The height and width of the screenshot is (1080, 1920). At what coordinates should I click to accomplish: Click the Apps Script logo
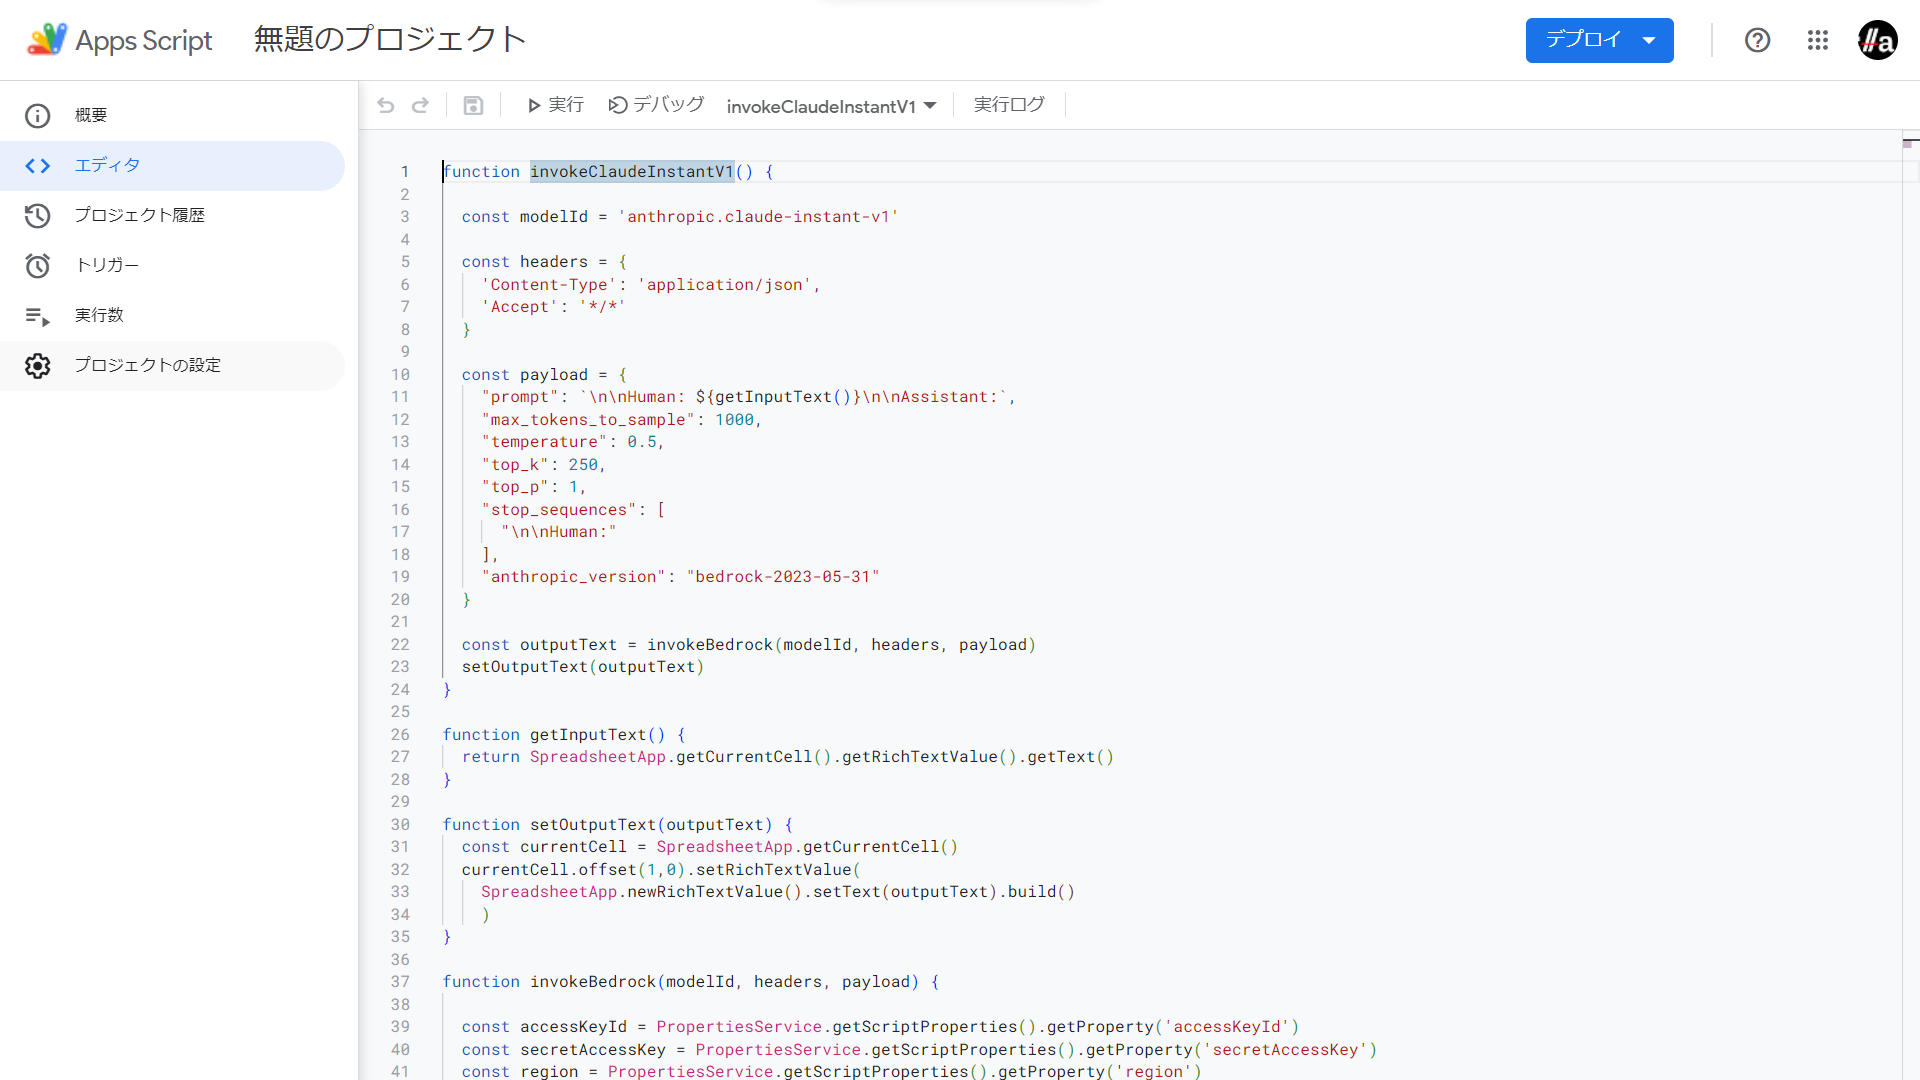point(120,40)
